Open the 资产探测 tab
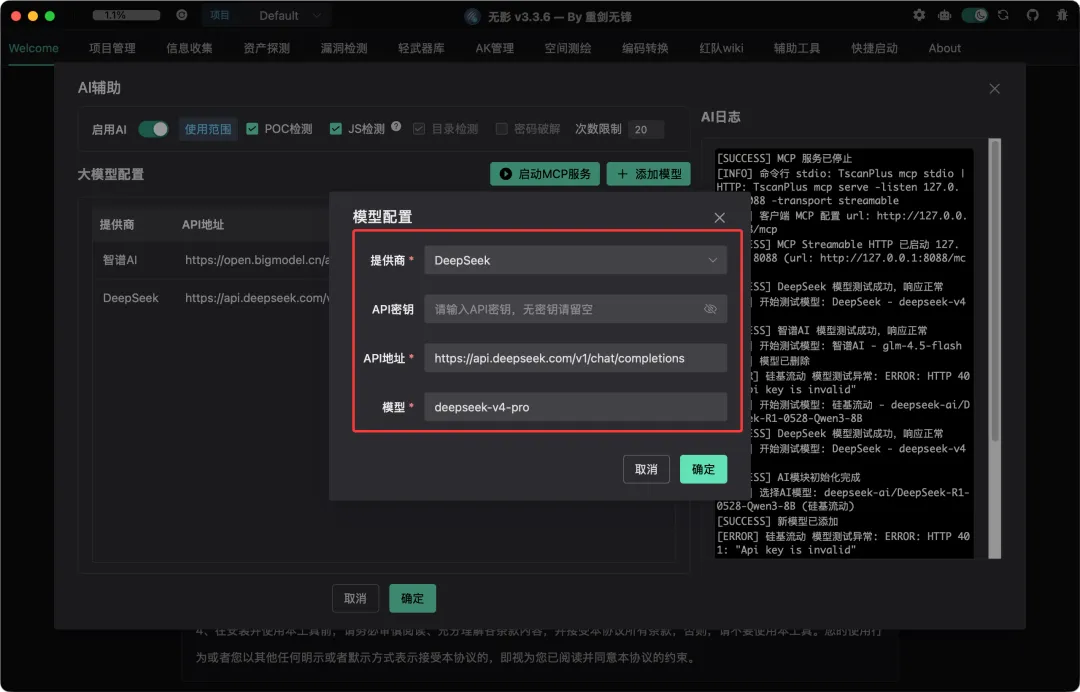 point(267,48)
